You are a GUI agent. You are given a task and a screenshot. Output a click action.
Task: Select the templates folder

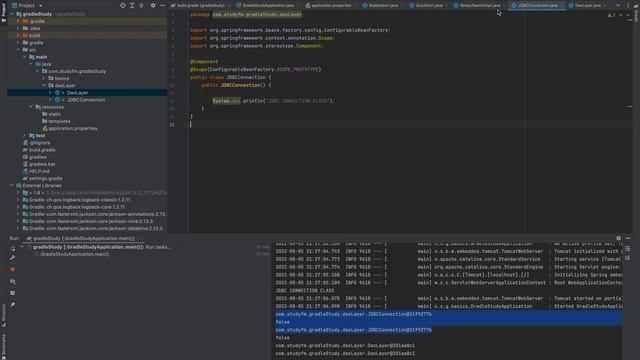click(59, 121)
